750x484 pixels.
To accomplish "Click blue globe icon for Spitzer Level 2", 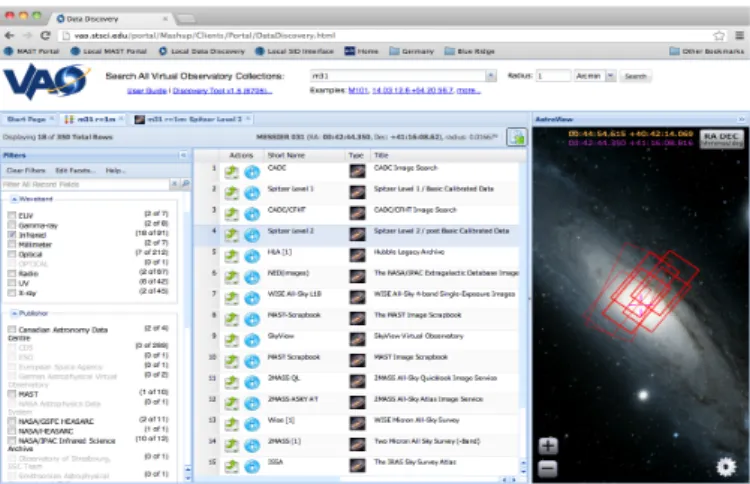I will click(x=252, y=235).
